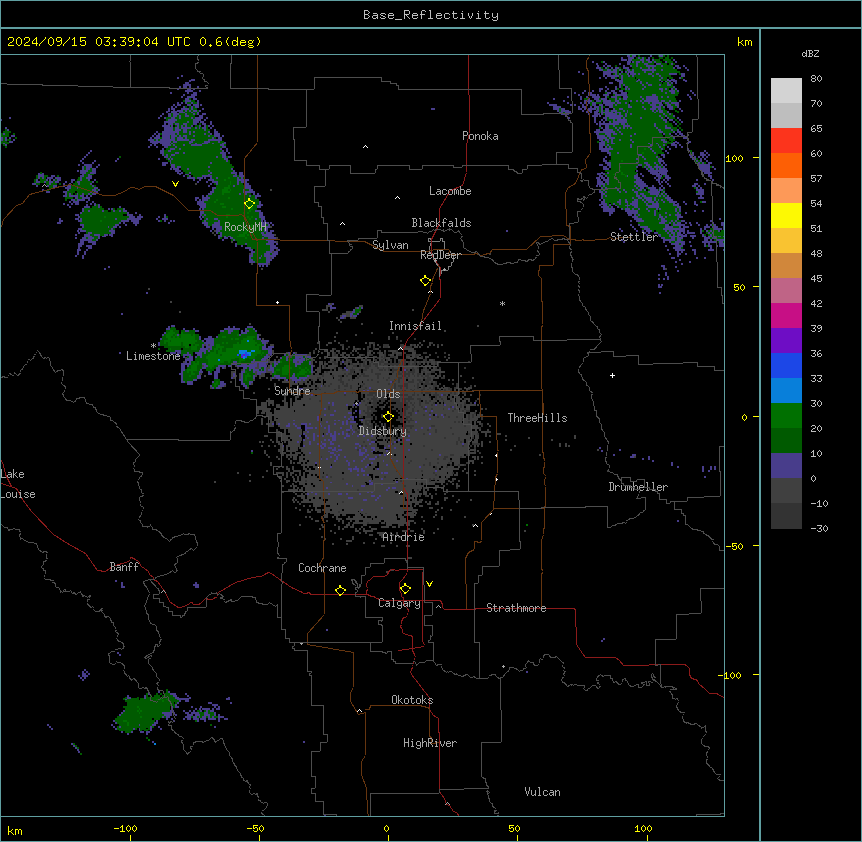The image size is (862, 842).
Task: Click the blue high-reflectivity core east of Limestone
Action: click(x=245, y=353)
